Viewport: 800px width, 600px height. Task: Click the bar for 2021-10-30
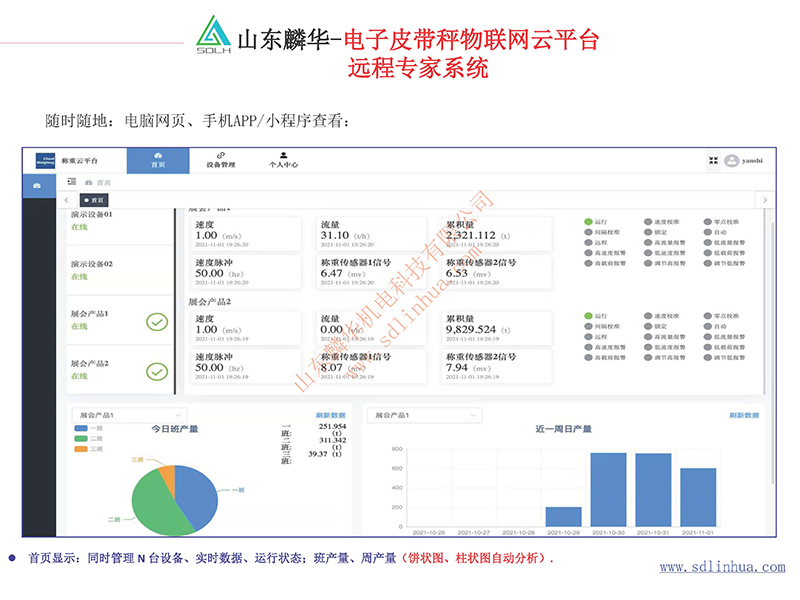[x=608, y=489]
